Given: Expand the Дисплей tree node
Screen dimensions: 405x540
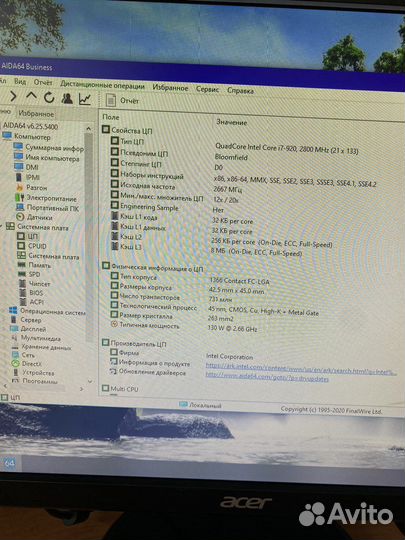Looking at the screenshot, I should (3, 329).
